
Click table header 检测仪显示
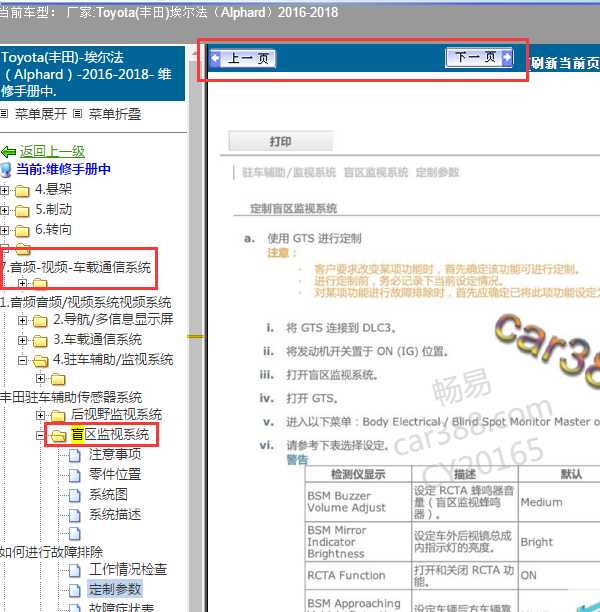(x=358, y=474)
